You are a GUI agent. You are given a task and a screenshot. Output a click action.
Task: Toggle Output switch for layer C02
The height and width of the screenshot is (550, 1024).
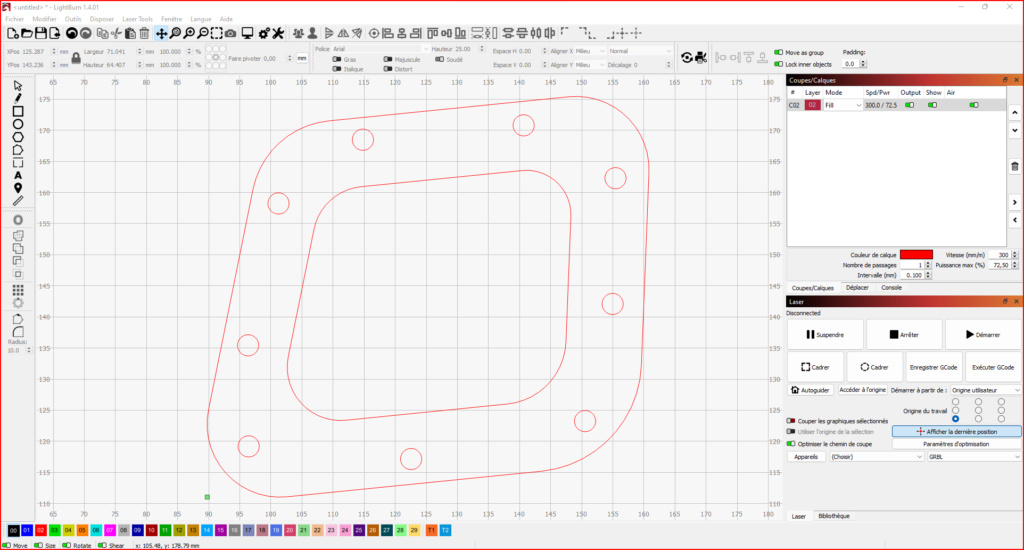pyautogui.click(x=909, y=105)
